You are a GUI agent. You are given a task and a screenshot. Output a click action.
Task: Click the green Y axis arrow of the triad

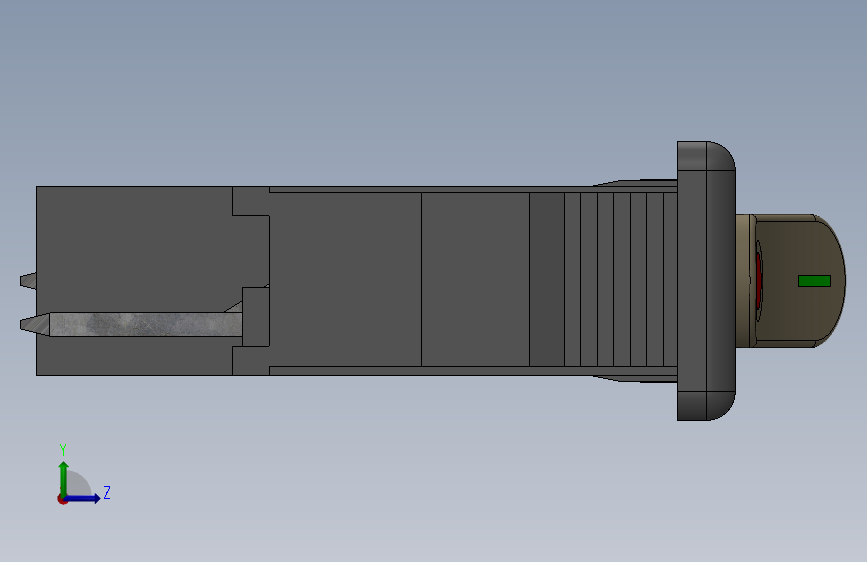[64, 478]
